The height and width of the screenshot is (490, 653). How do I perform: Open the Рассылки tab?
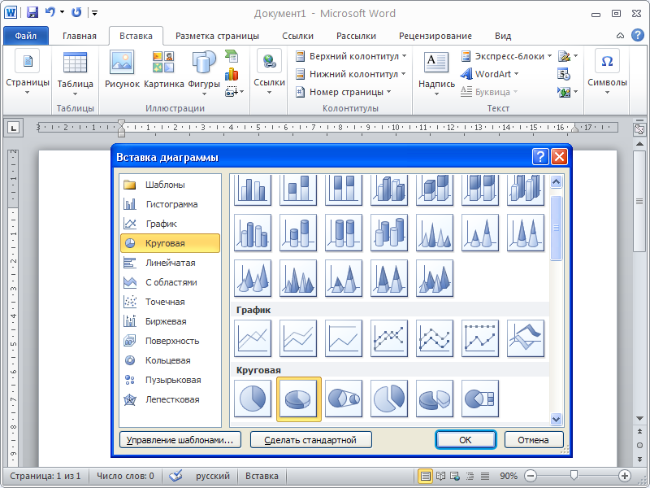[356, 36]
